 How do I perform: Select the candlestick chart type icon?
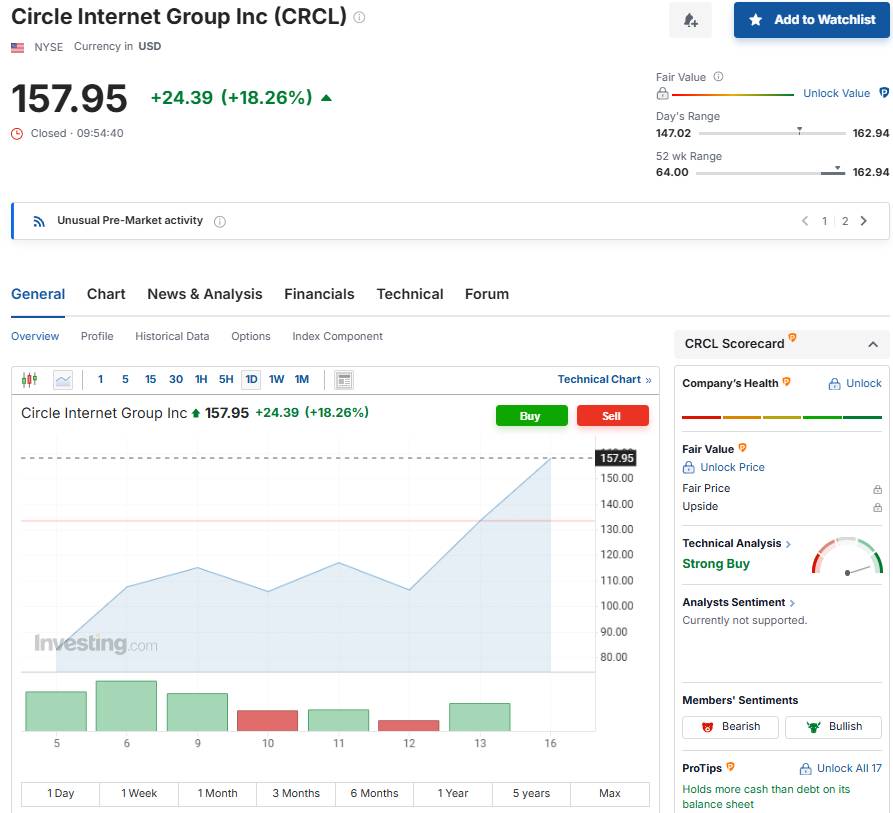point(29,379)
